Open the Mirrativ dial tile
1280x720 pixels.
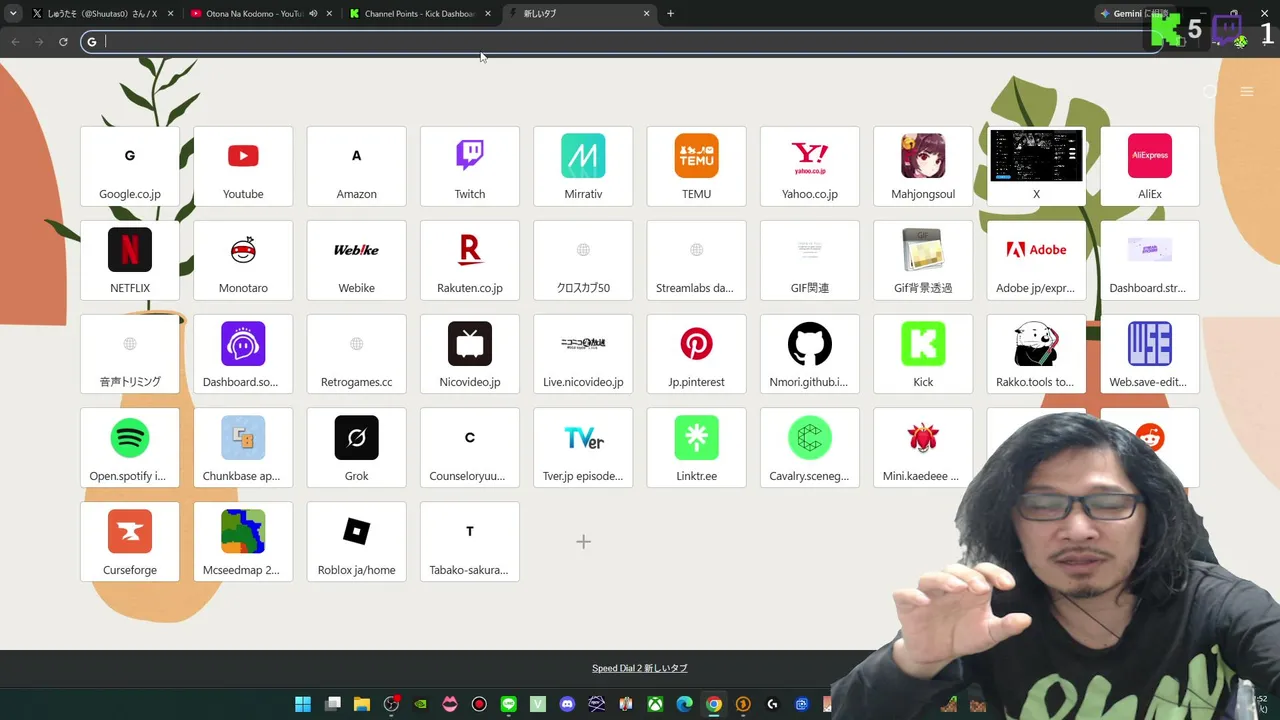point(583,166)
